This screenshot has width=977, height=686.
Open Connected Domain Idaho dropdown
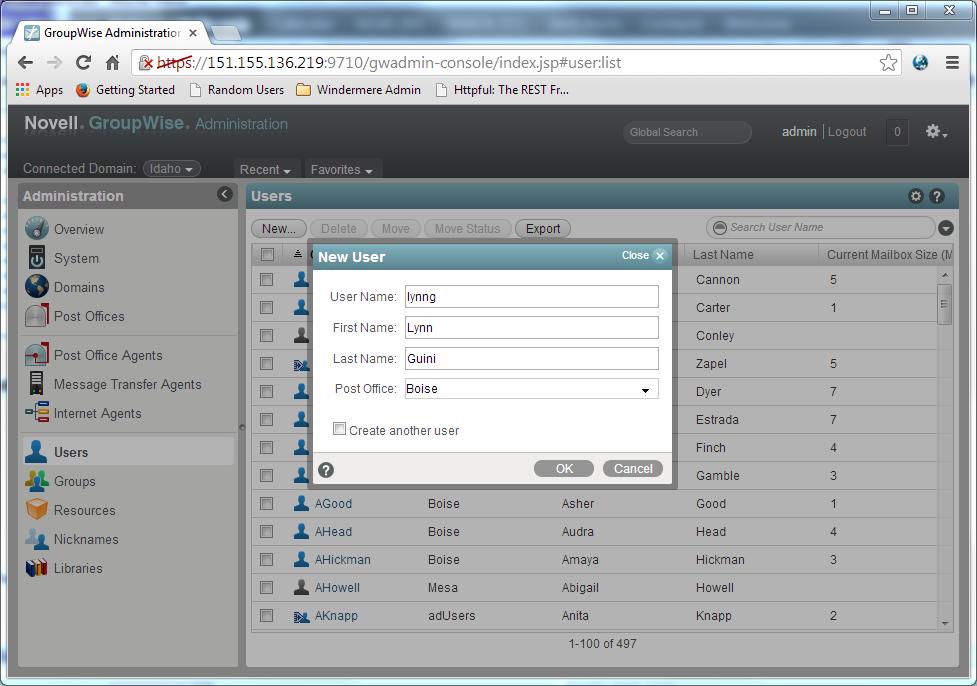[171, 169]
